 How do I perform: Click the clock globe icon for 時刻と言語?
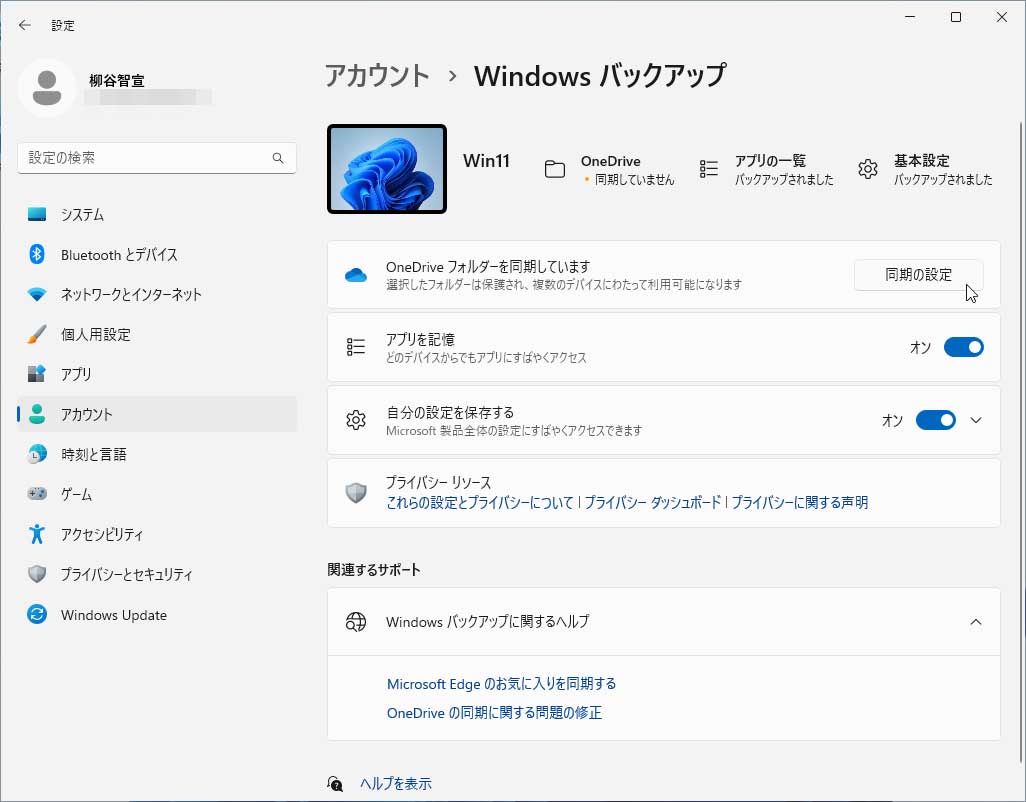tap(37, 454)
